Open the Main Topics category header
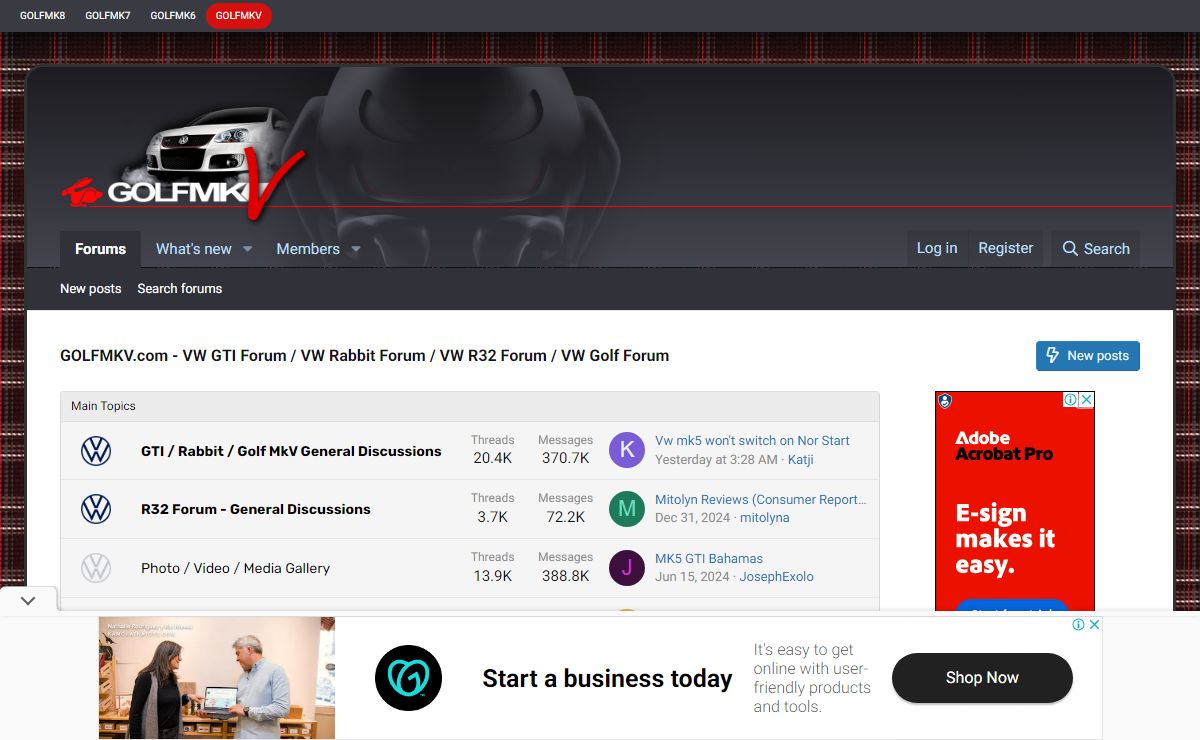This screenshot has height=740, width=1200. (103, 406)
